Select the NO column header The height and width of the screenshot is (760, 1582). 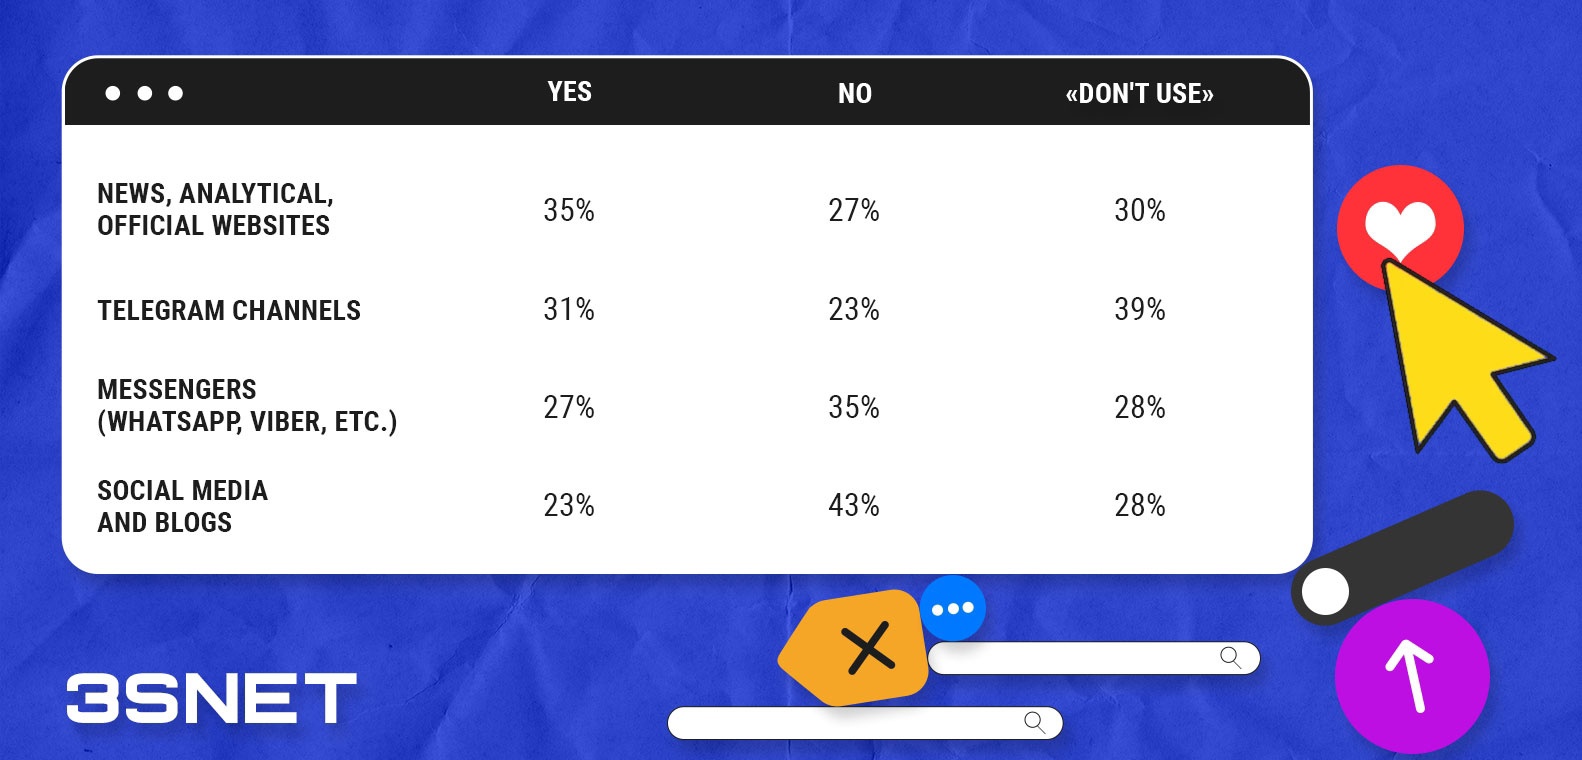pyautogui.click(x=854, y=93)
